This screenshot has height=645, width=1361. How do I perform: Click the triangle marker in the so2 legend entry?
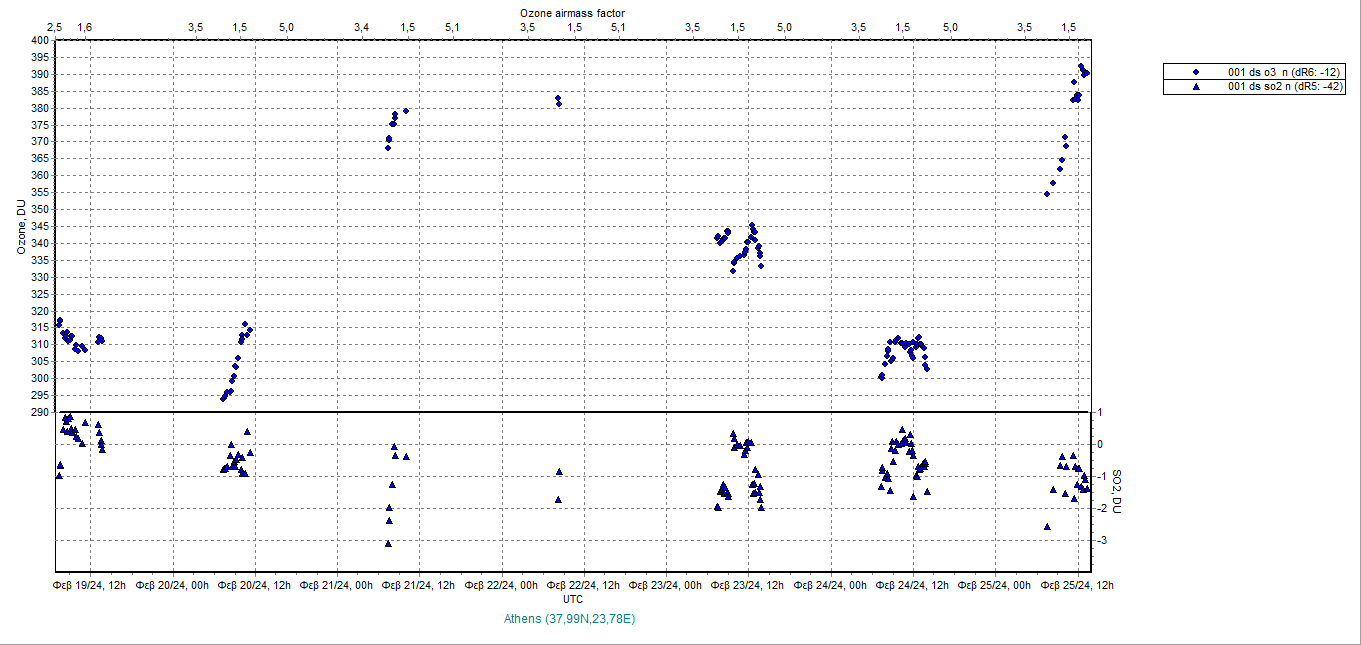tap(1196, 87)
